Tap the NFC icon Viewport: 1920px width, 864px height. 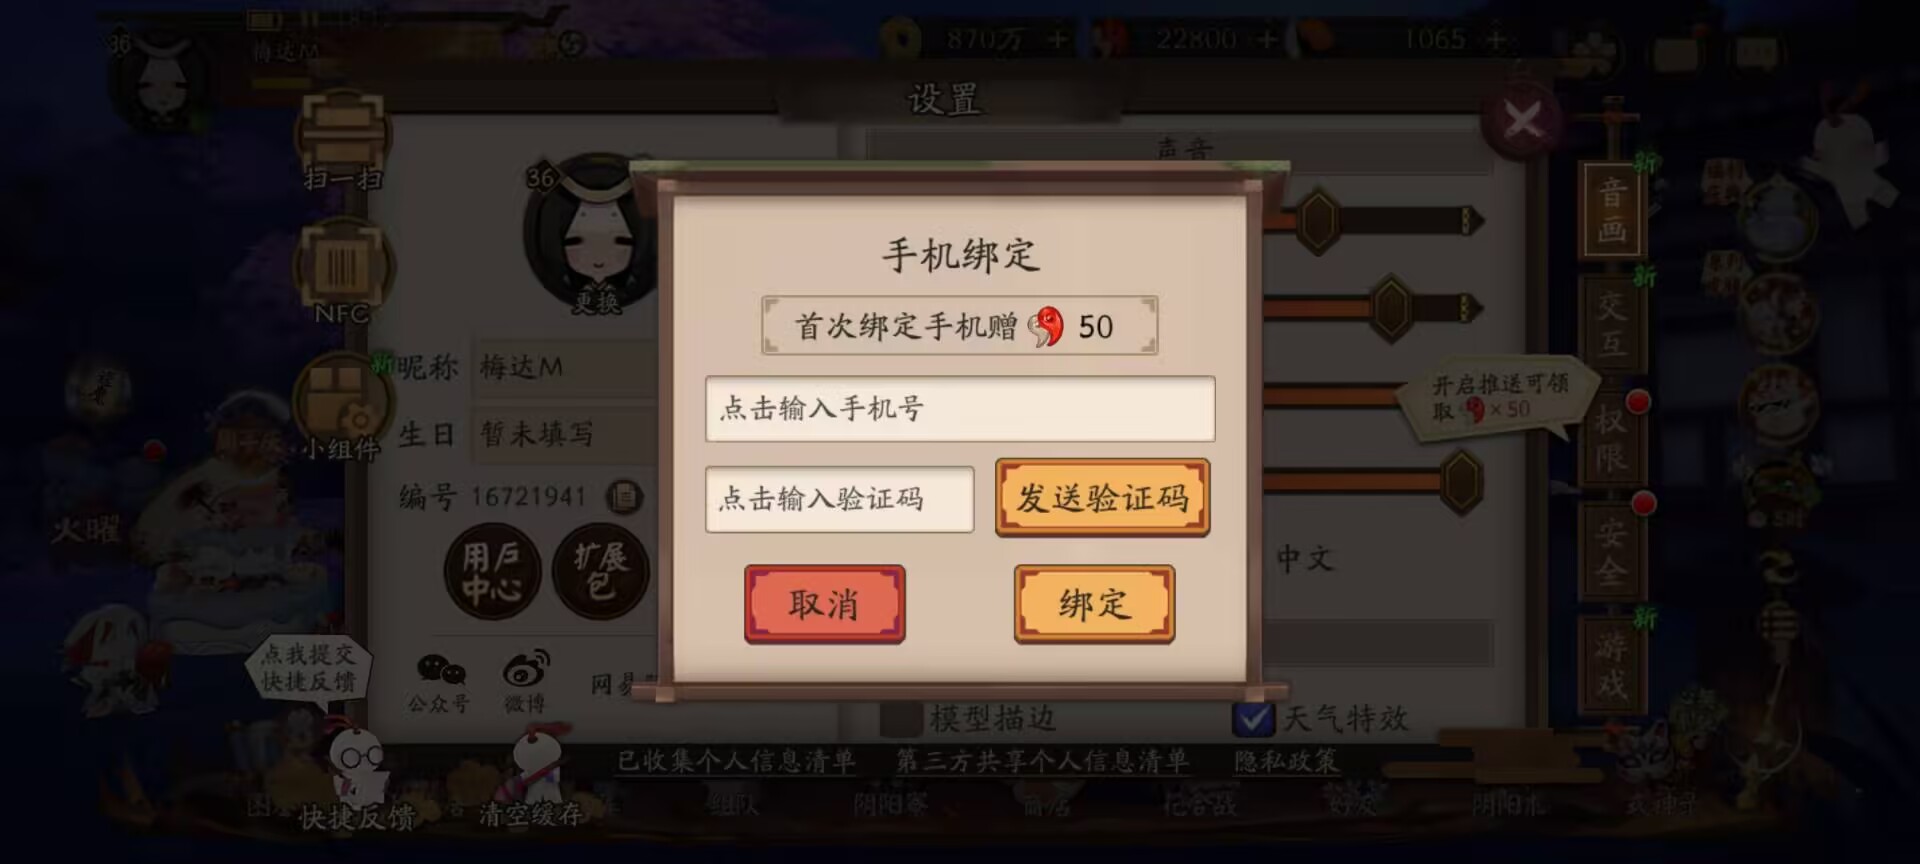(342, 272)
